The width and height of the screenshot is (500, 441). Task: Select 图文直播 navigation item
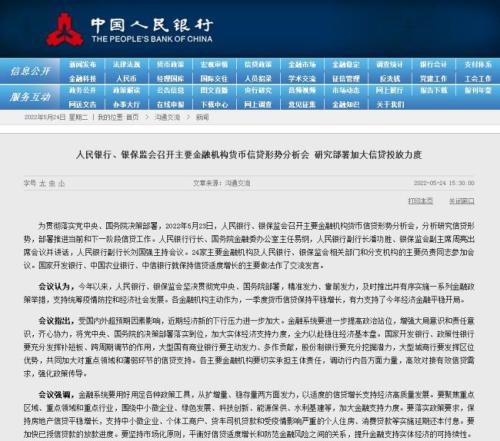(214, 90)
